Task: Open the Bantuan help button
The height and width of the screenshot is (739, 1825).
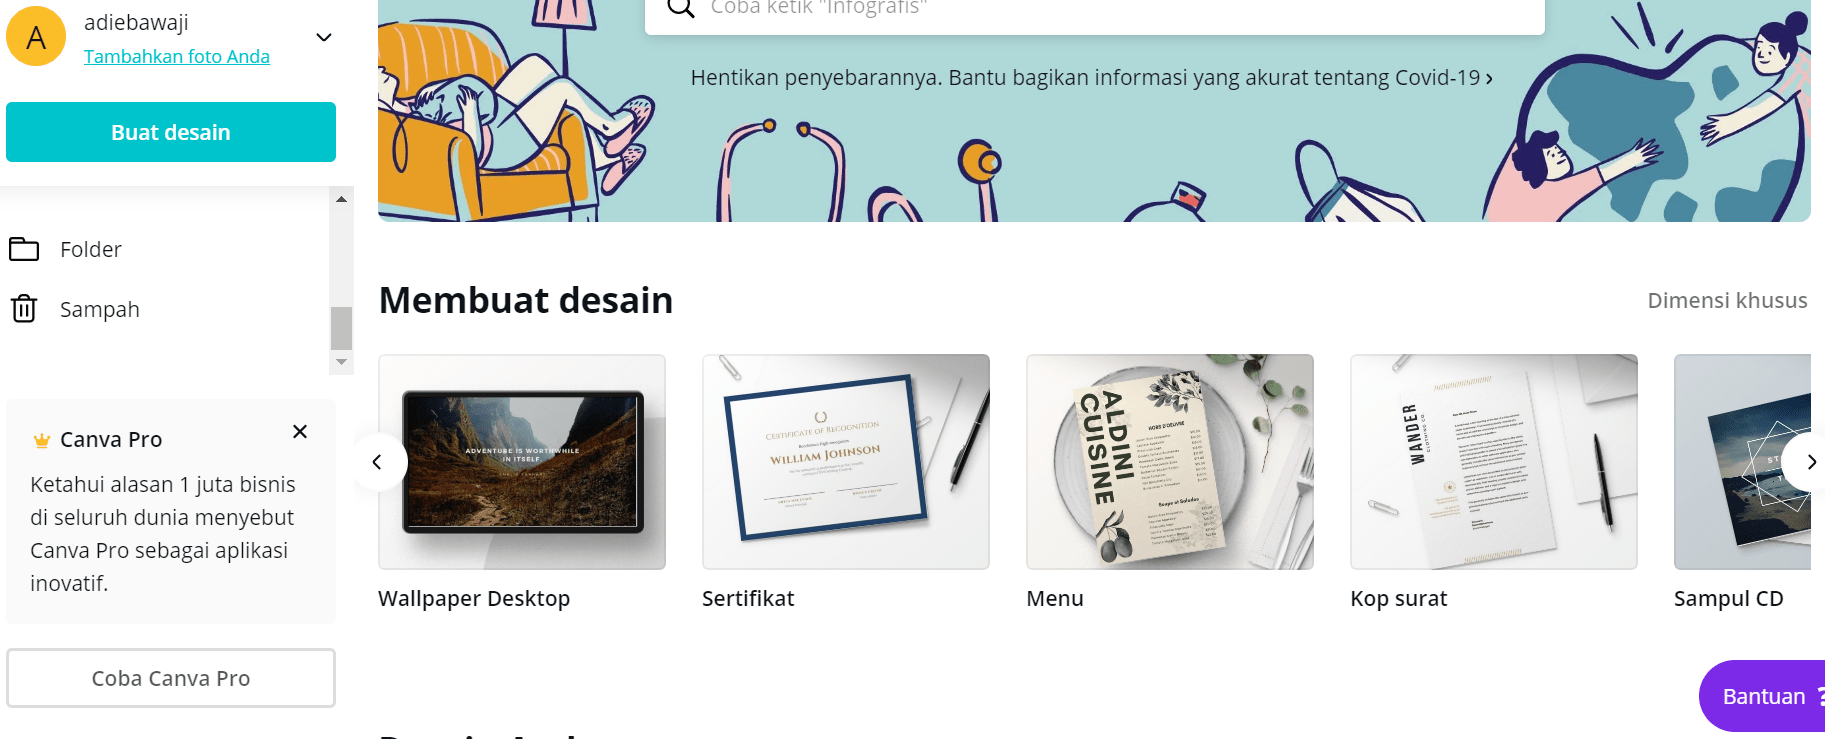Action: pyautogui.click(x=1764, y=696)
